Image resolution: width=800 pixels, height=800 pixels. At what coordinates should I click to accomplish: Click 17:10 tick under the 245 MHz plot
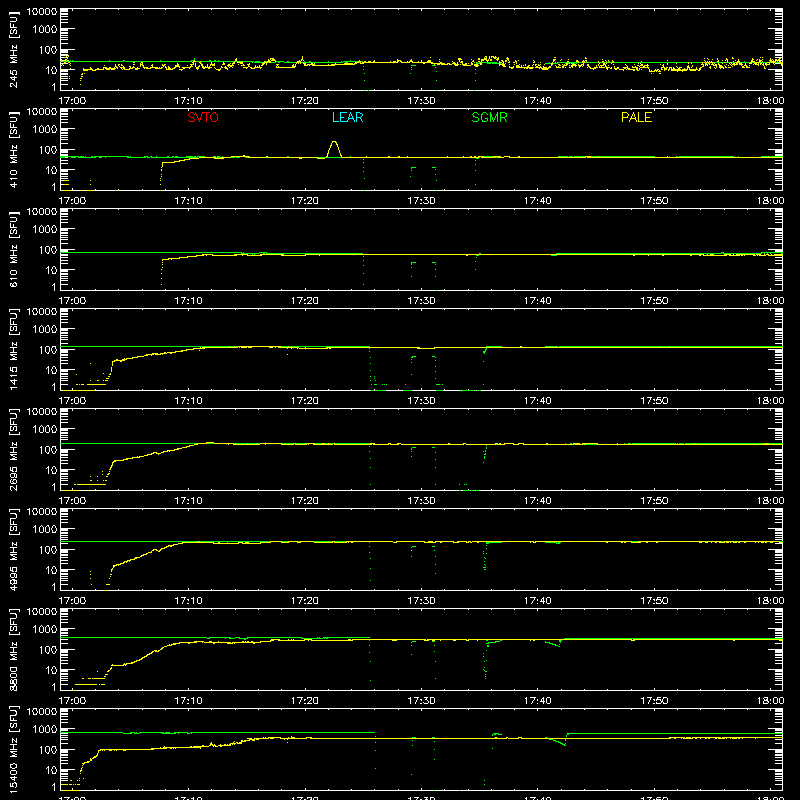tap(188, 101)
